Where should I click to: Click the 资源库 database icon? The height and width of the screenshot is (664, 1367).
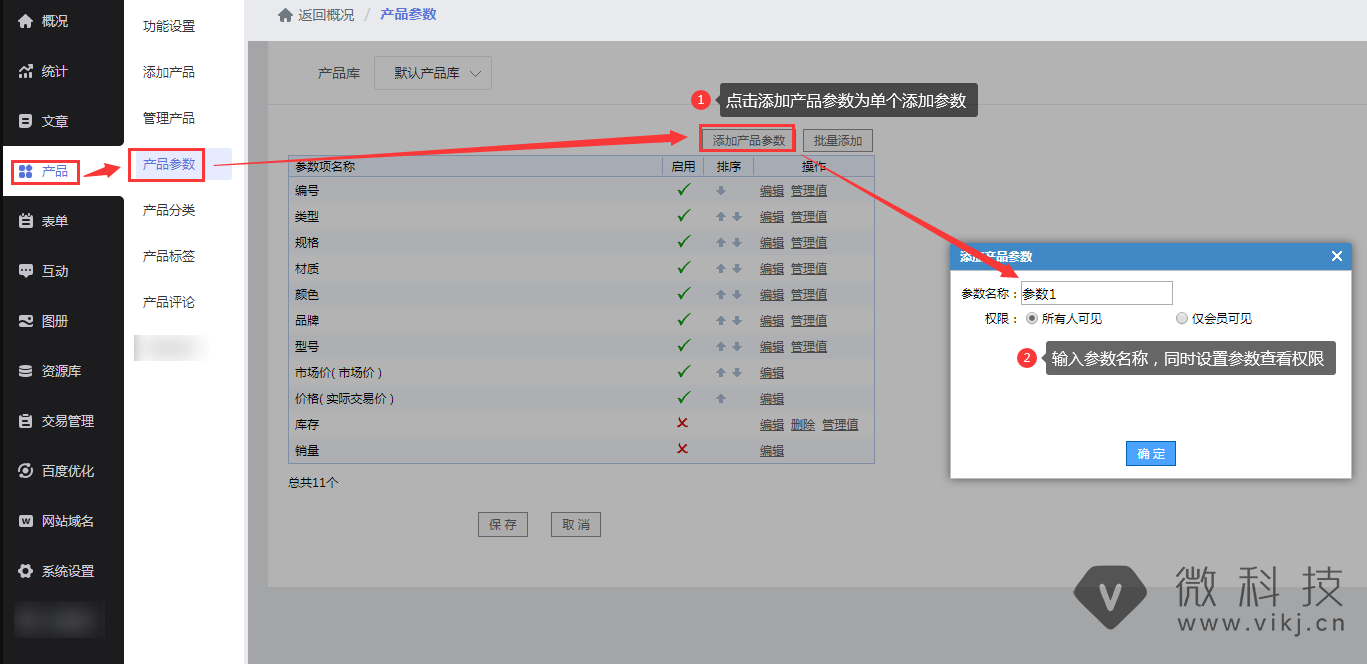point(26,371)
